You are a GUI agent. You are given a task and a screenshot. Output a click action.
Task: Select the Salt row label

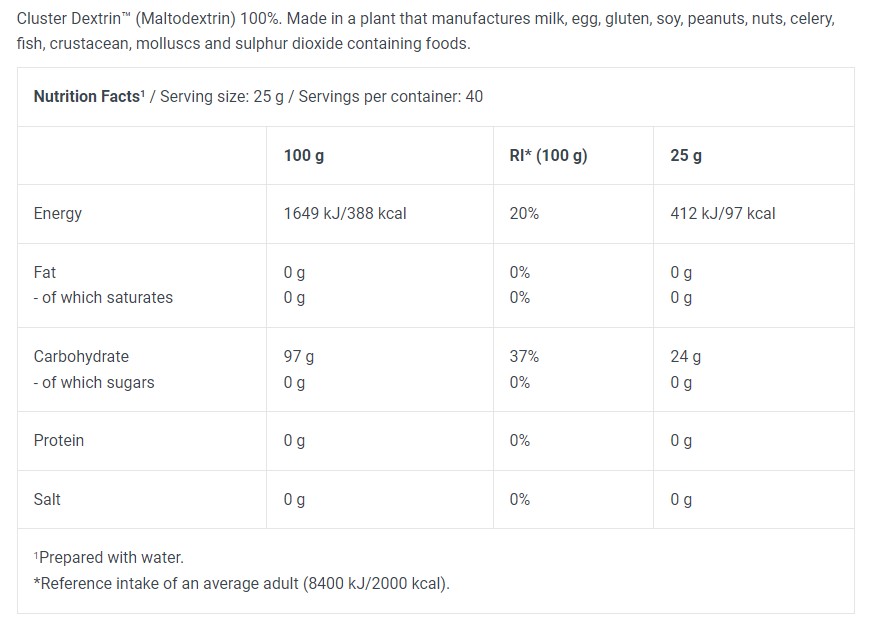pyautogui.click(x=47, y=499)
